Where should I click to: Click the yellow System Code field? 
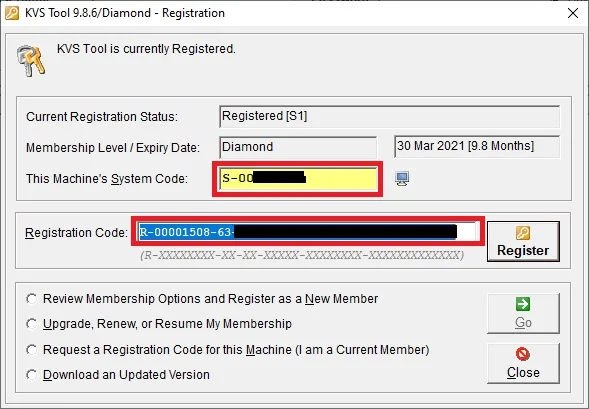[298, 179]
